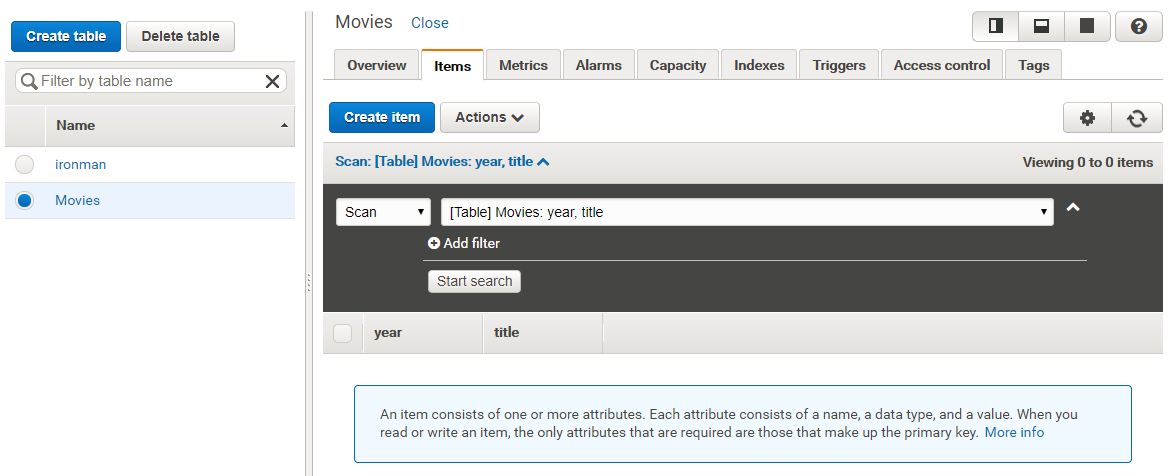Screen dimensions: 1171x476
Task: Switch to full-screen panel layout icon
Action: [x=1086, y=27]
